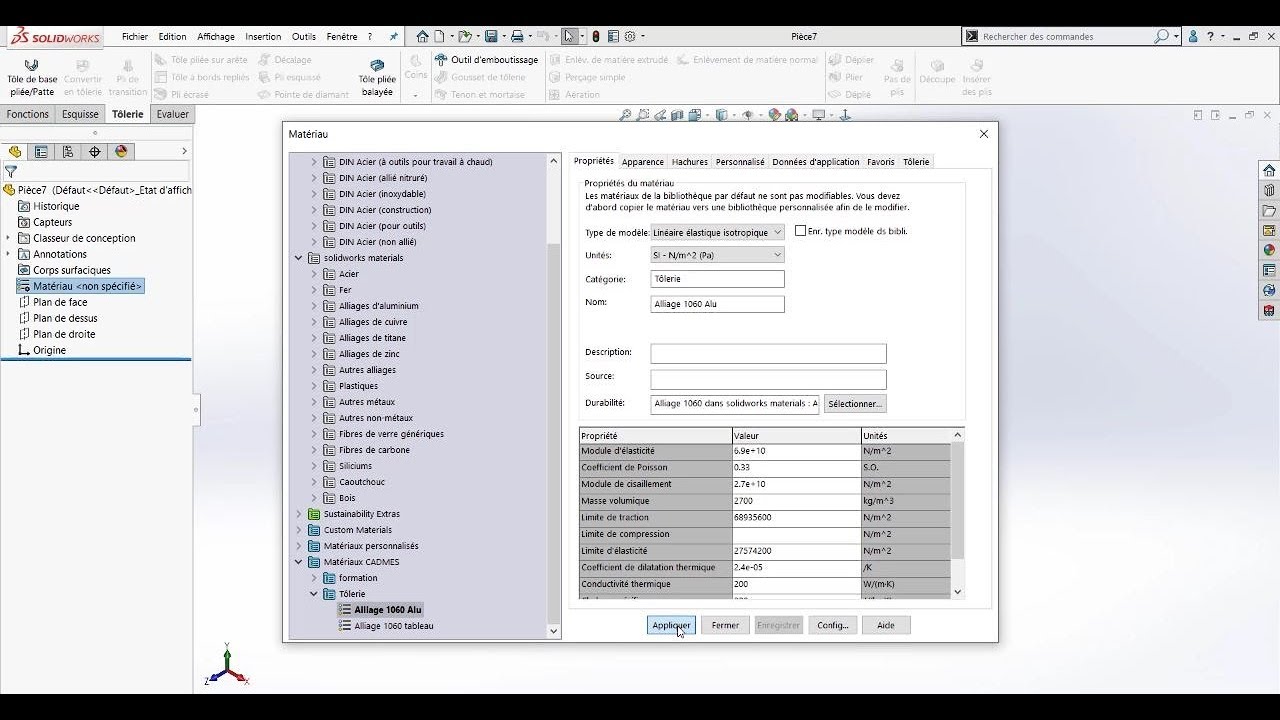Open the FeatureManager design tree tab
This screenshot has width=1280, height=720.
[15, 152]
